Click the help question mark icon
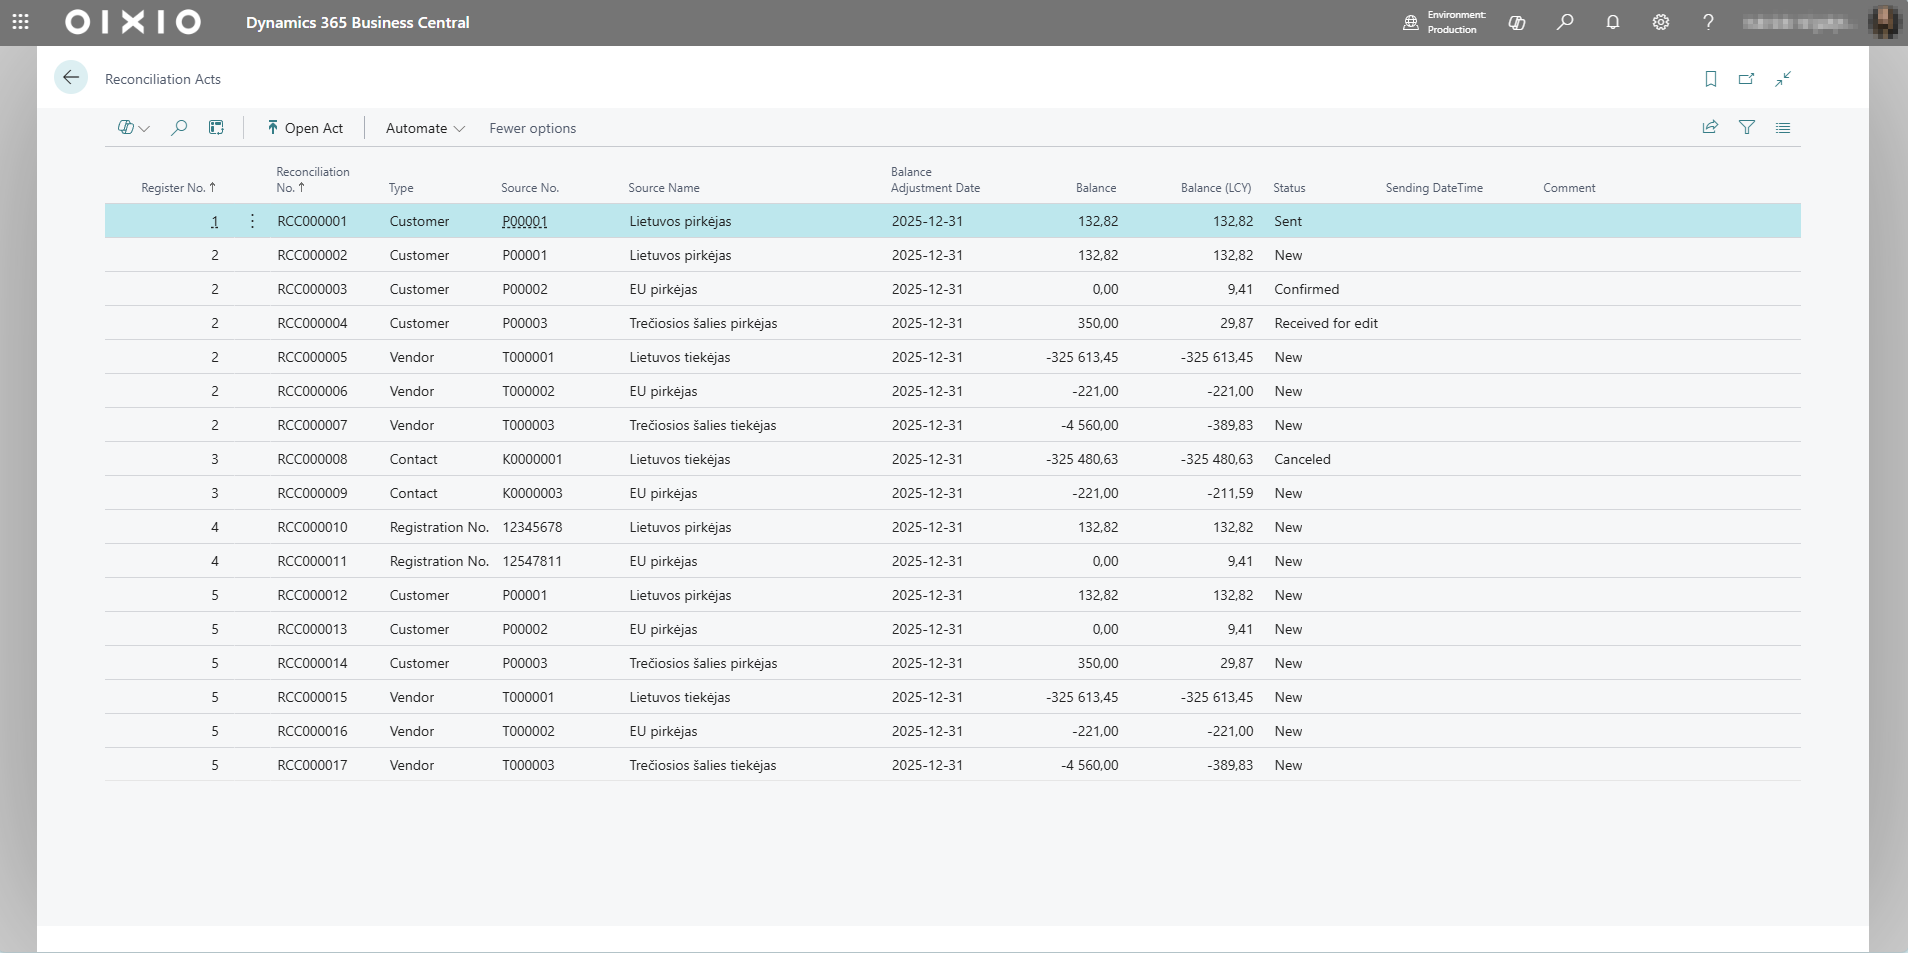The width and height of the screenshot is (1908, 953). pos(1708,22)
